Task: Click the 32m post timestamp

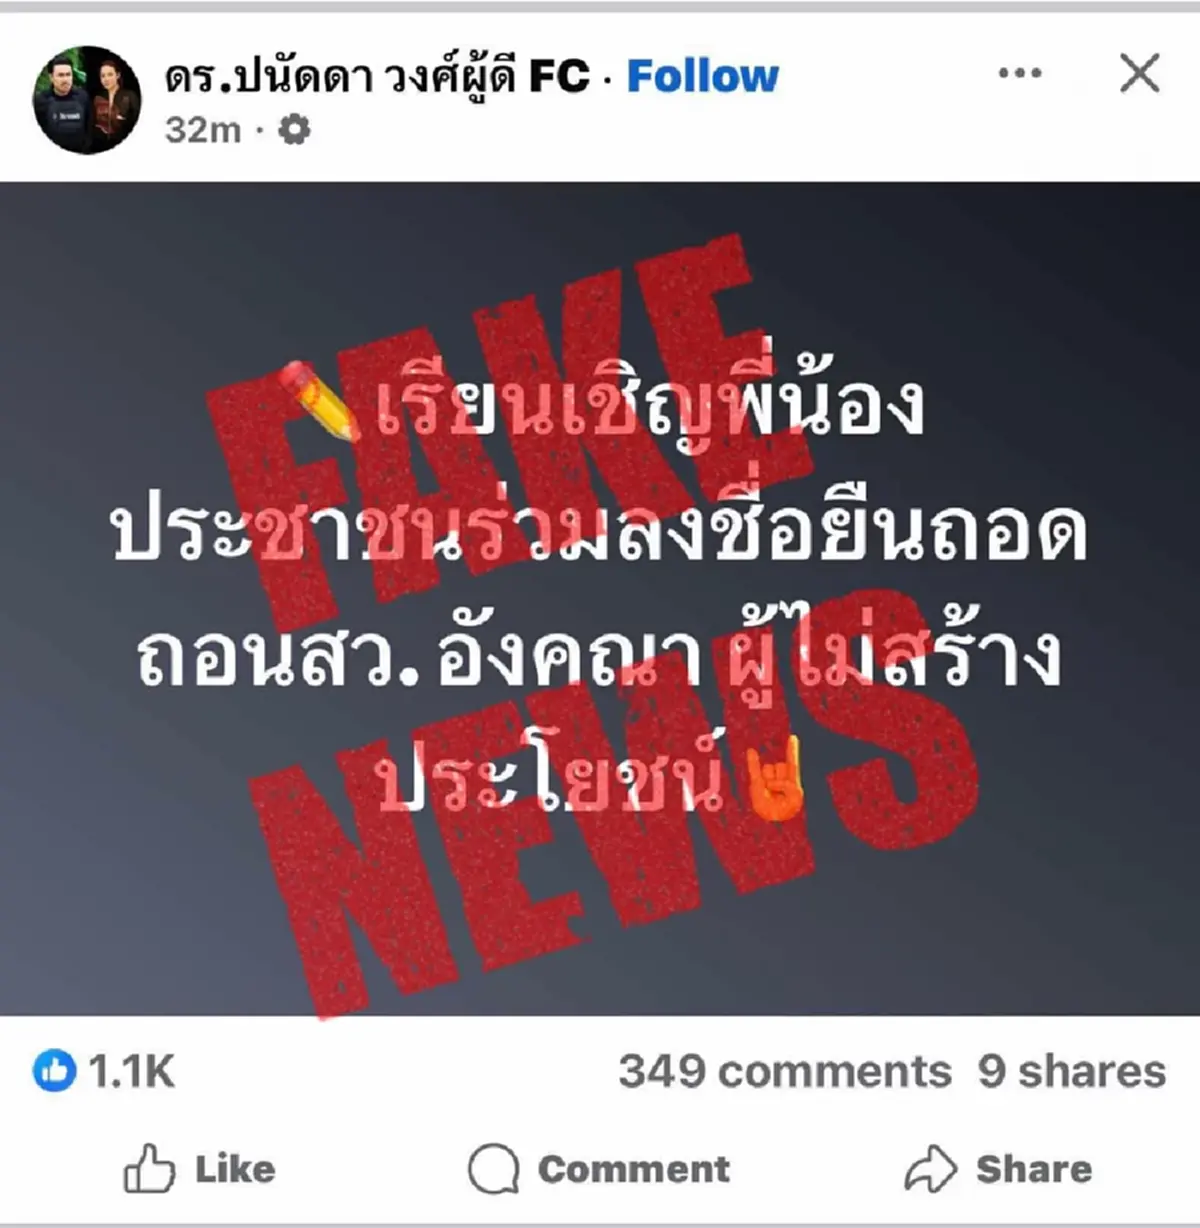Action: point(203,130)
